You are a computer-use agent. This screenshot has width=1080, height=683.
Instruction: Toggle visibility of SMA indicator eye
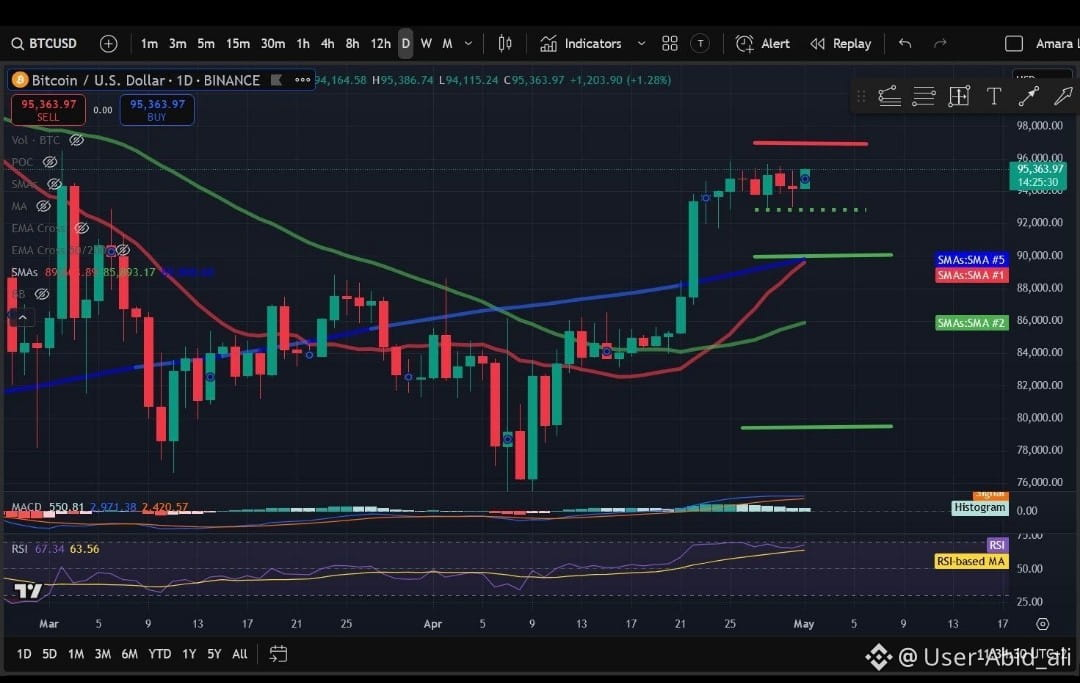(x=54, y=184)
